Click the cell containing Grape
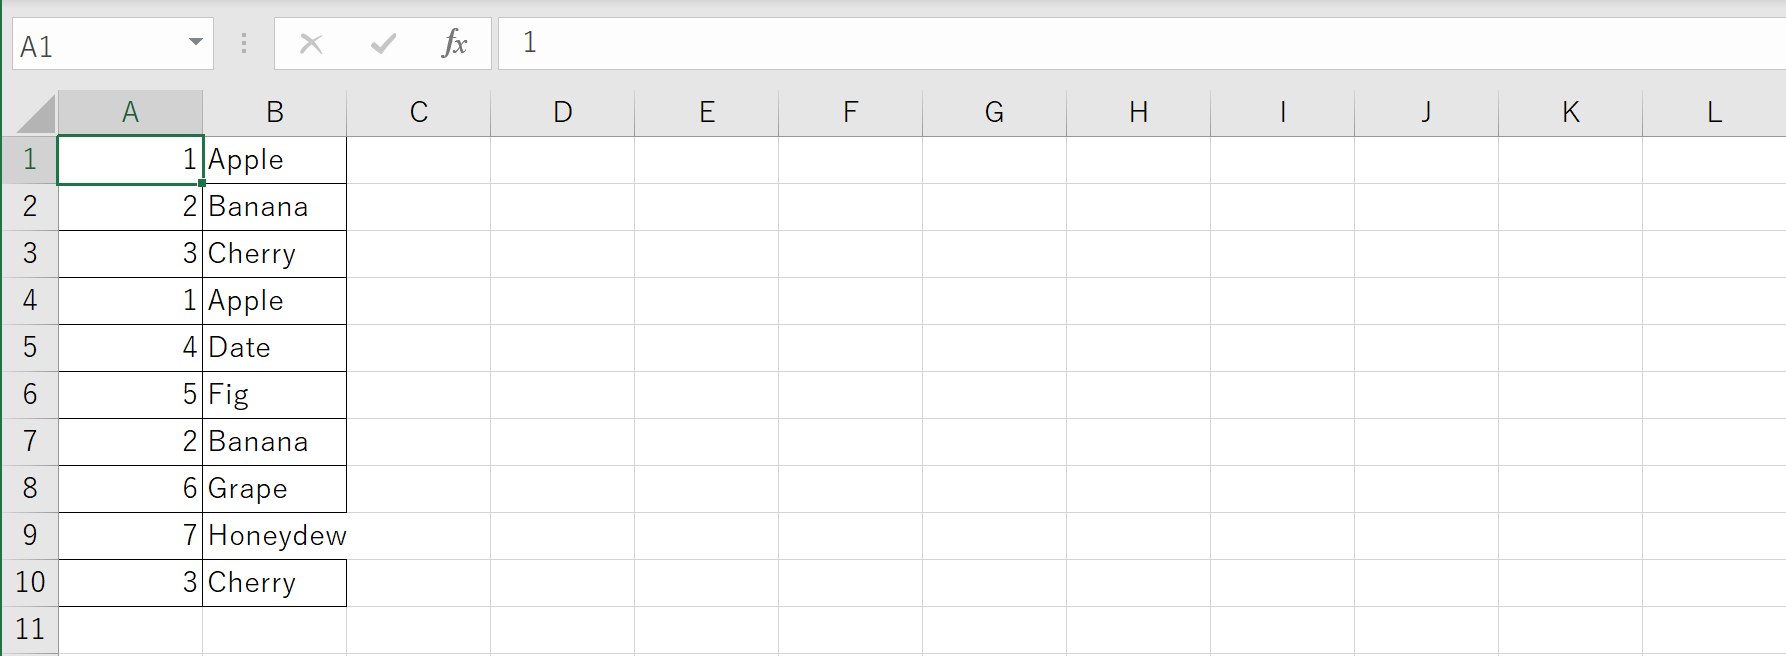The width and height of the screenshot is (1786, 656). [275, 489]
